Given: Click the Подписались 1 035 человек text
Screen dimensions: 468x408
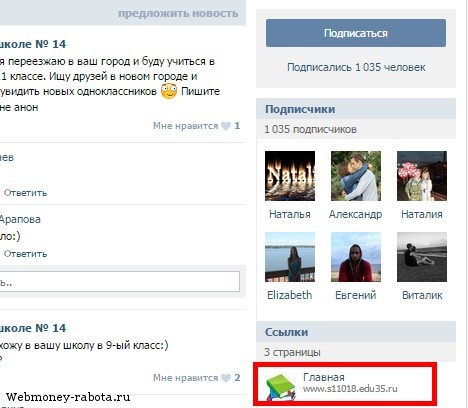Looking at the screenshot, I should pos(356,67).
